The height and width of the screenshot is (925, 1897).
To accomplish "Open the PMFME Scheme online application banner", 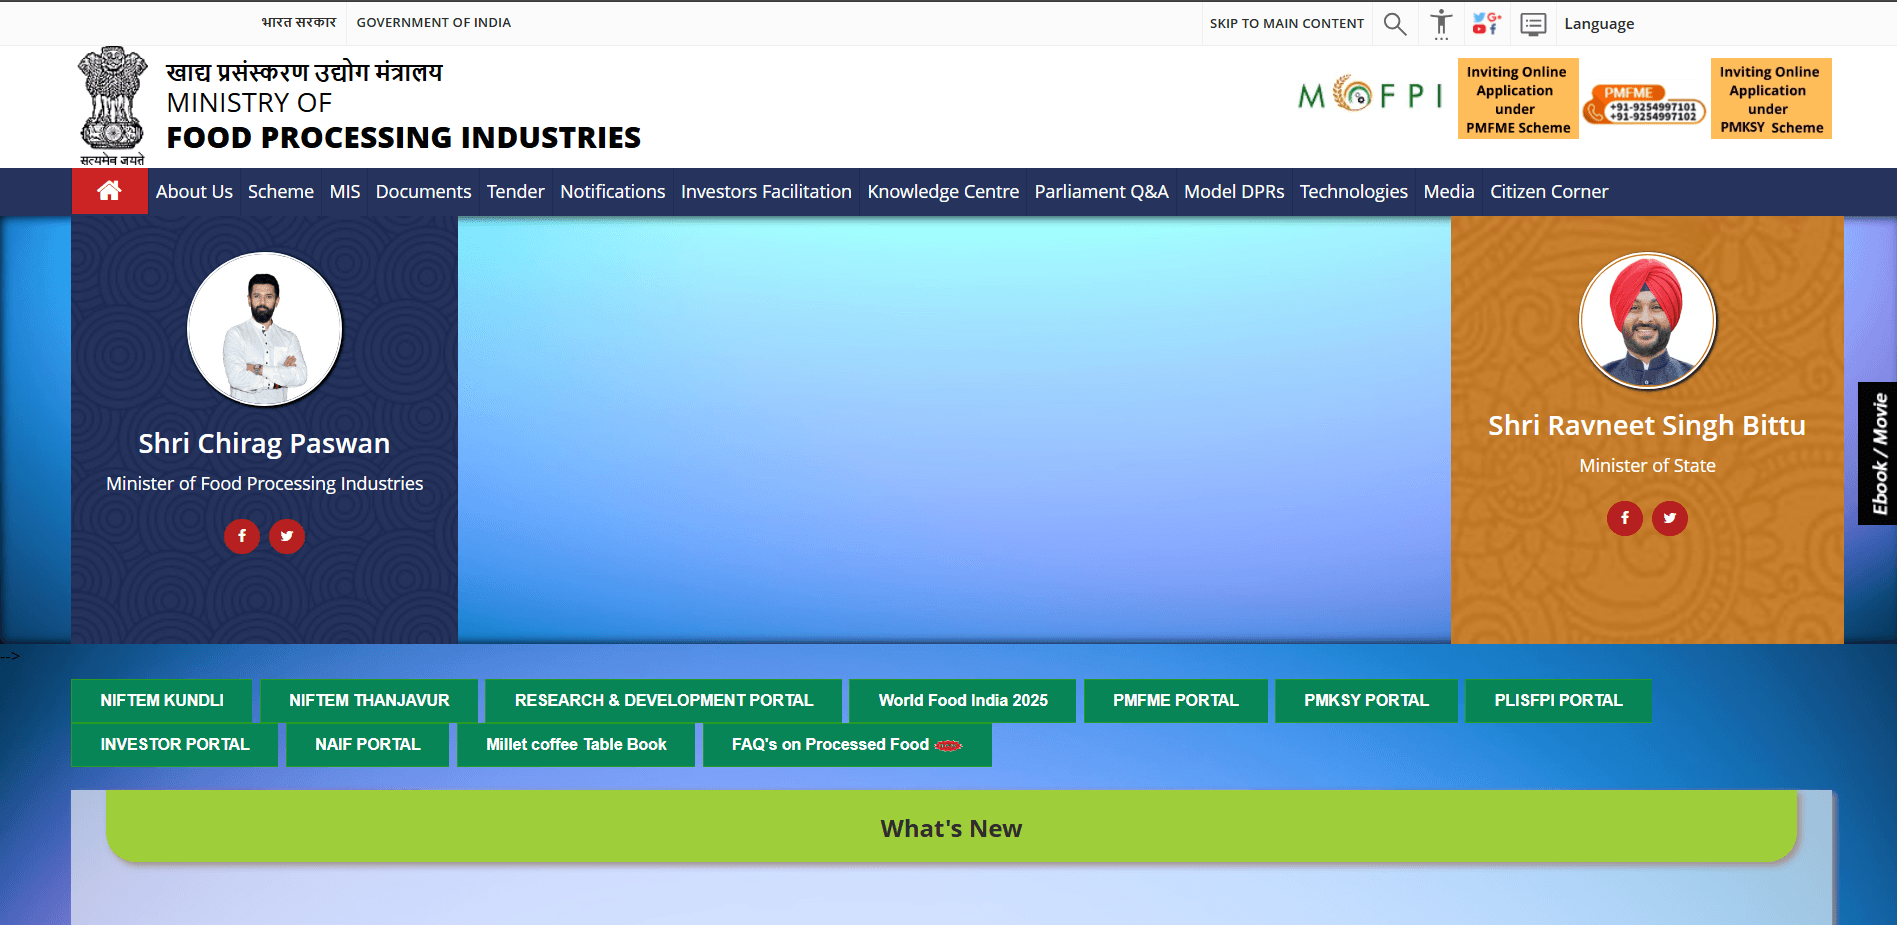I will (x=1518, y=99).
